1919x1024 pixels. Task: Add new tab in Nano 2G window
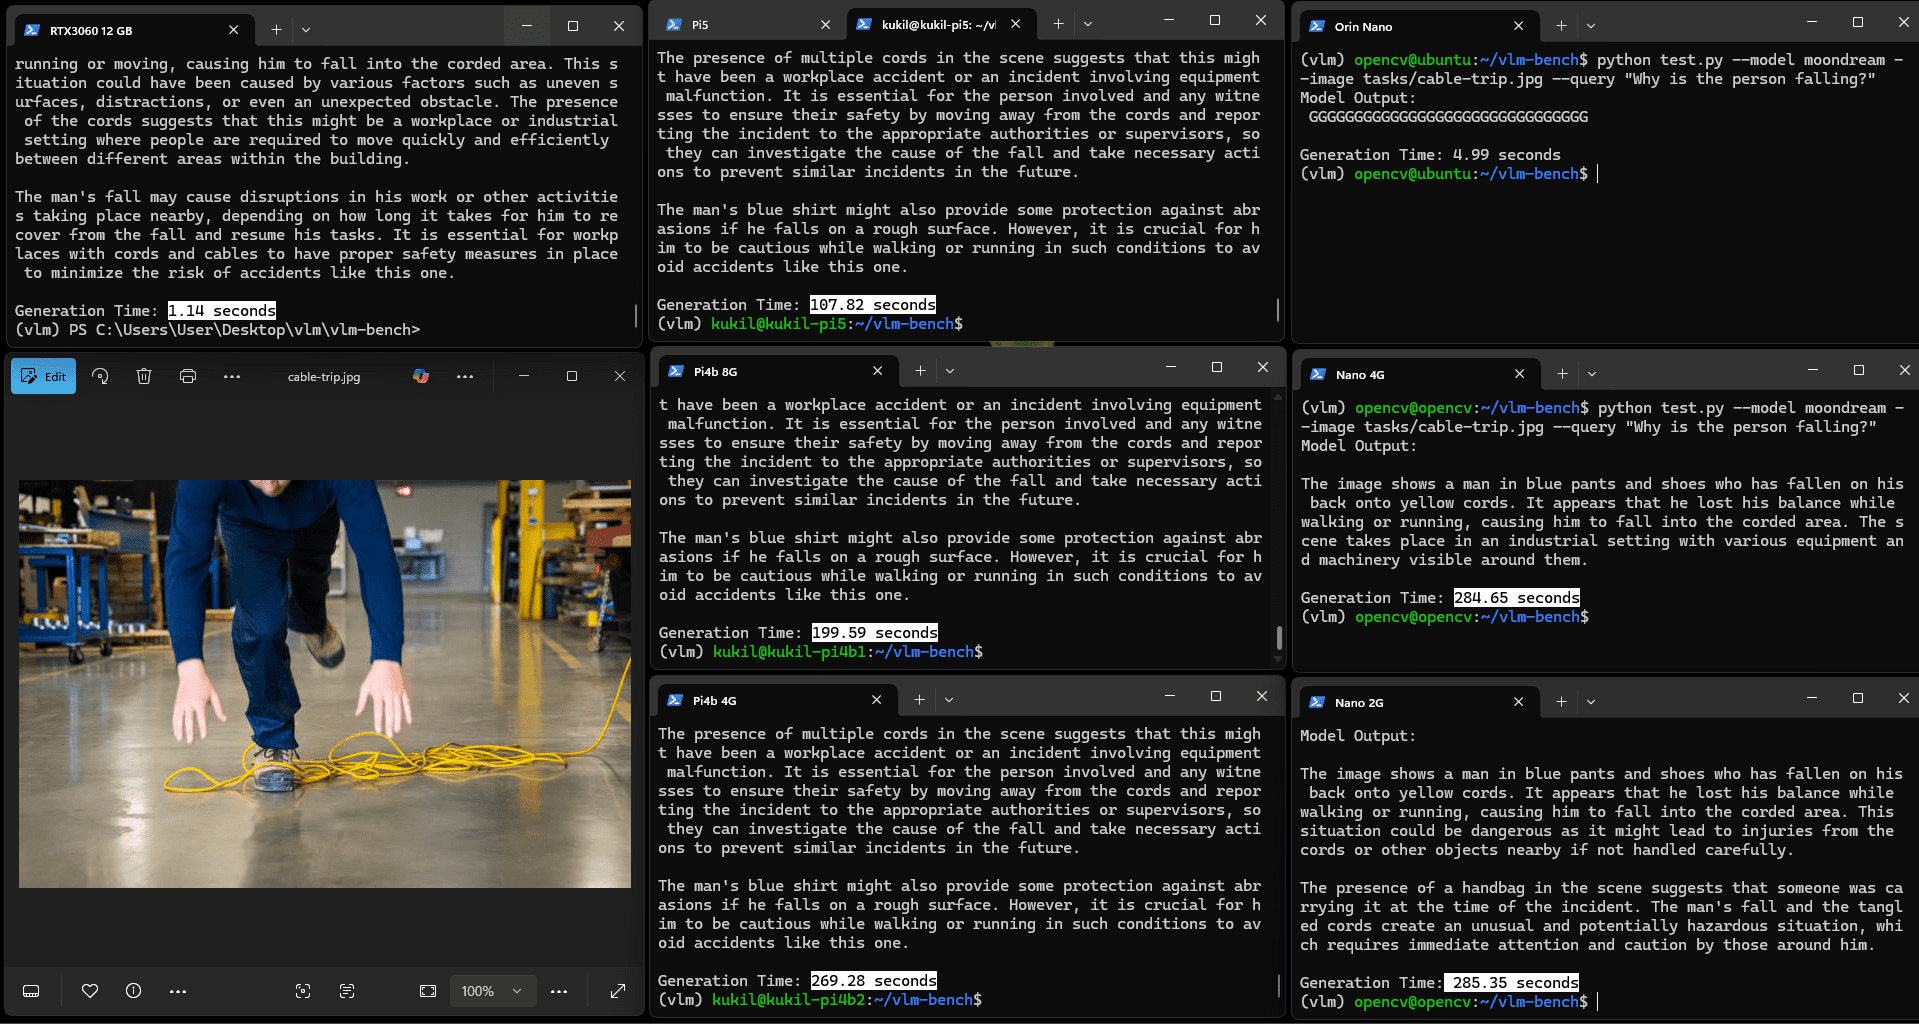(1561, 702)
